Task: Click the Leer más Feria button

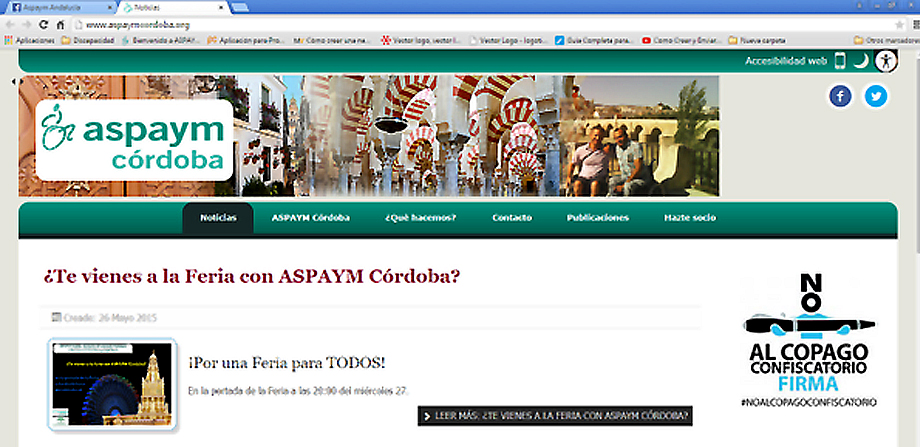Action: pyautogui.click(x=555, y=416)
